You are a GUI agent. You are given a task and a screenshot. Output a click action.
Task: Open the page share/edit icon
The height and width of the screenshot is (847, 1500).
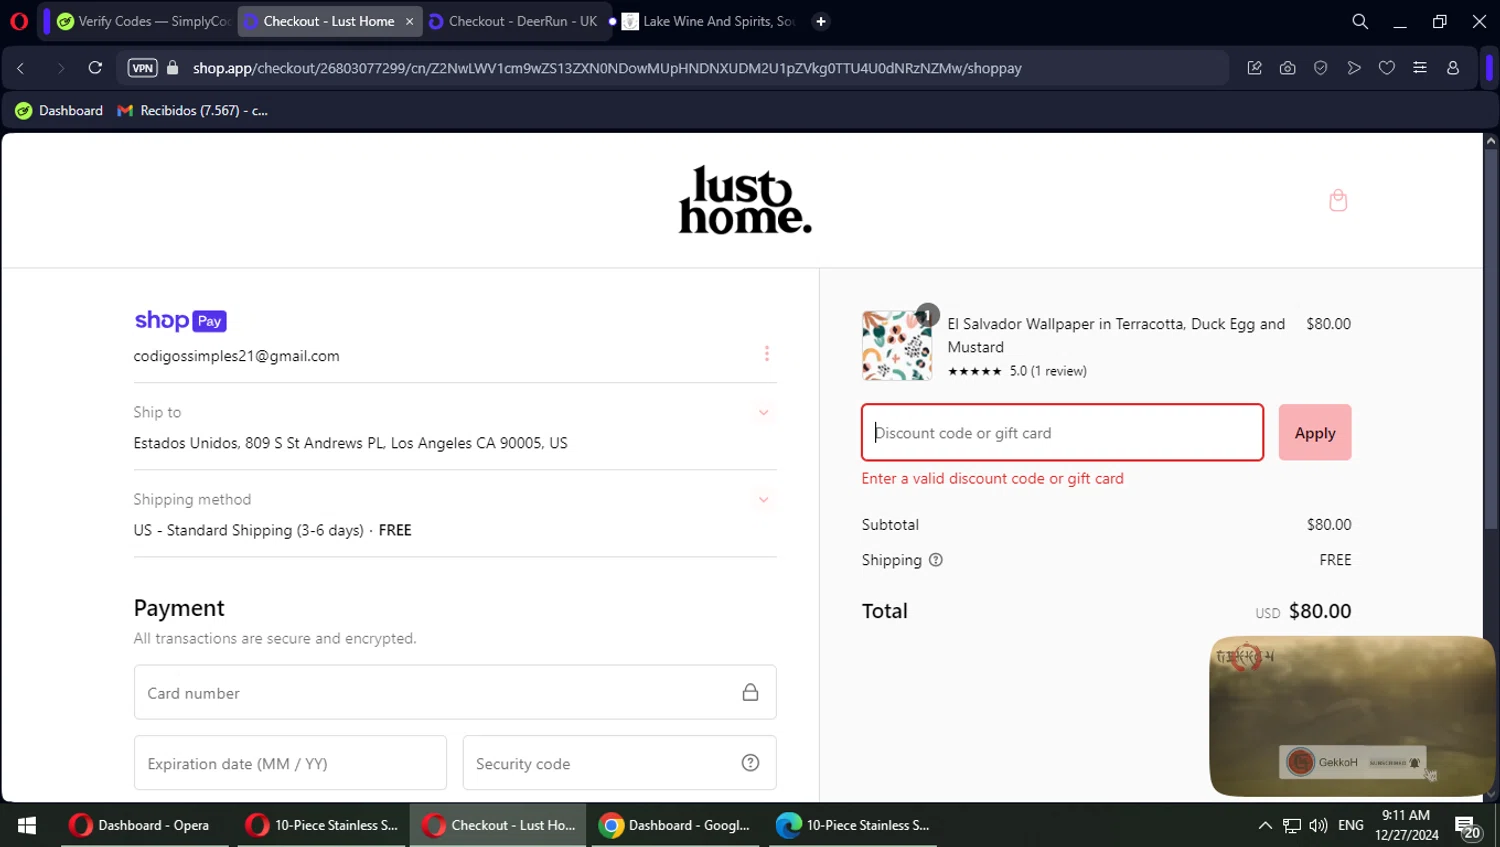(1254, 68)
